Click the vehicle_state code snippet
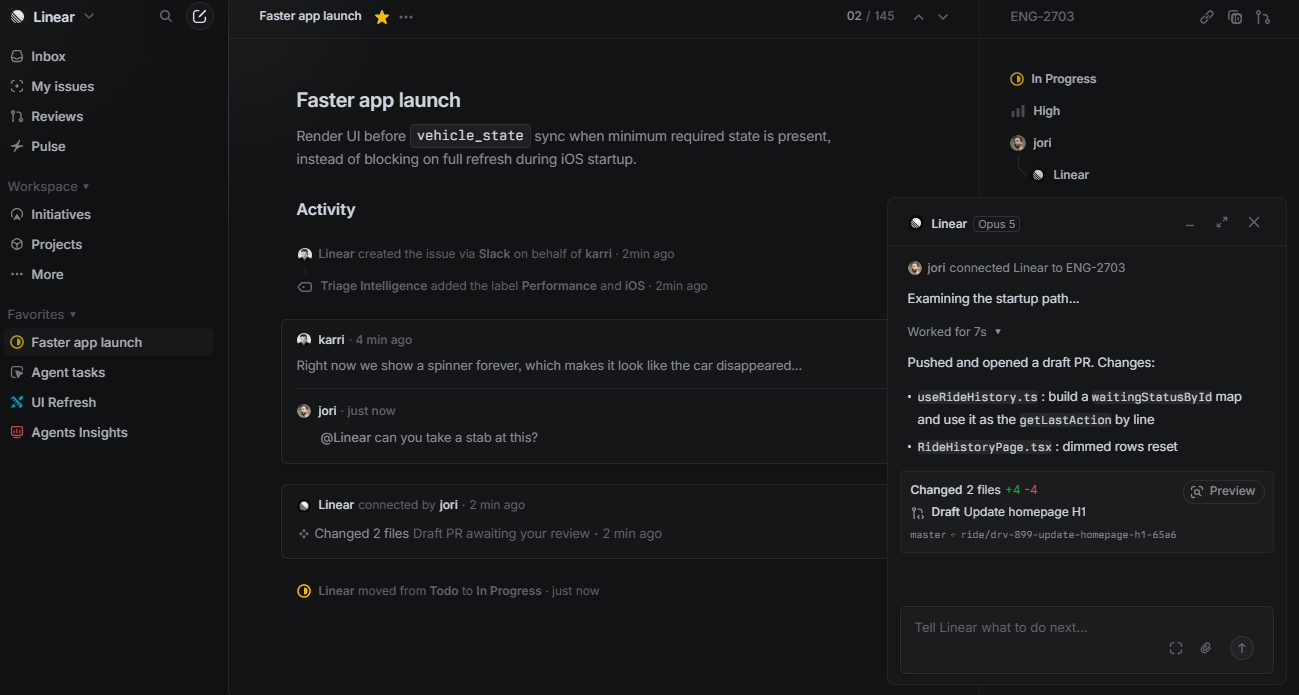Screen dimensions: 1299x695 click(x=470, y=136)
